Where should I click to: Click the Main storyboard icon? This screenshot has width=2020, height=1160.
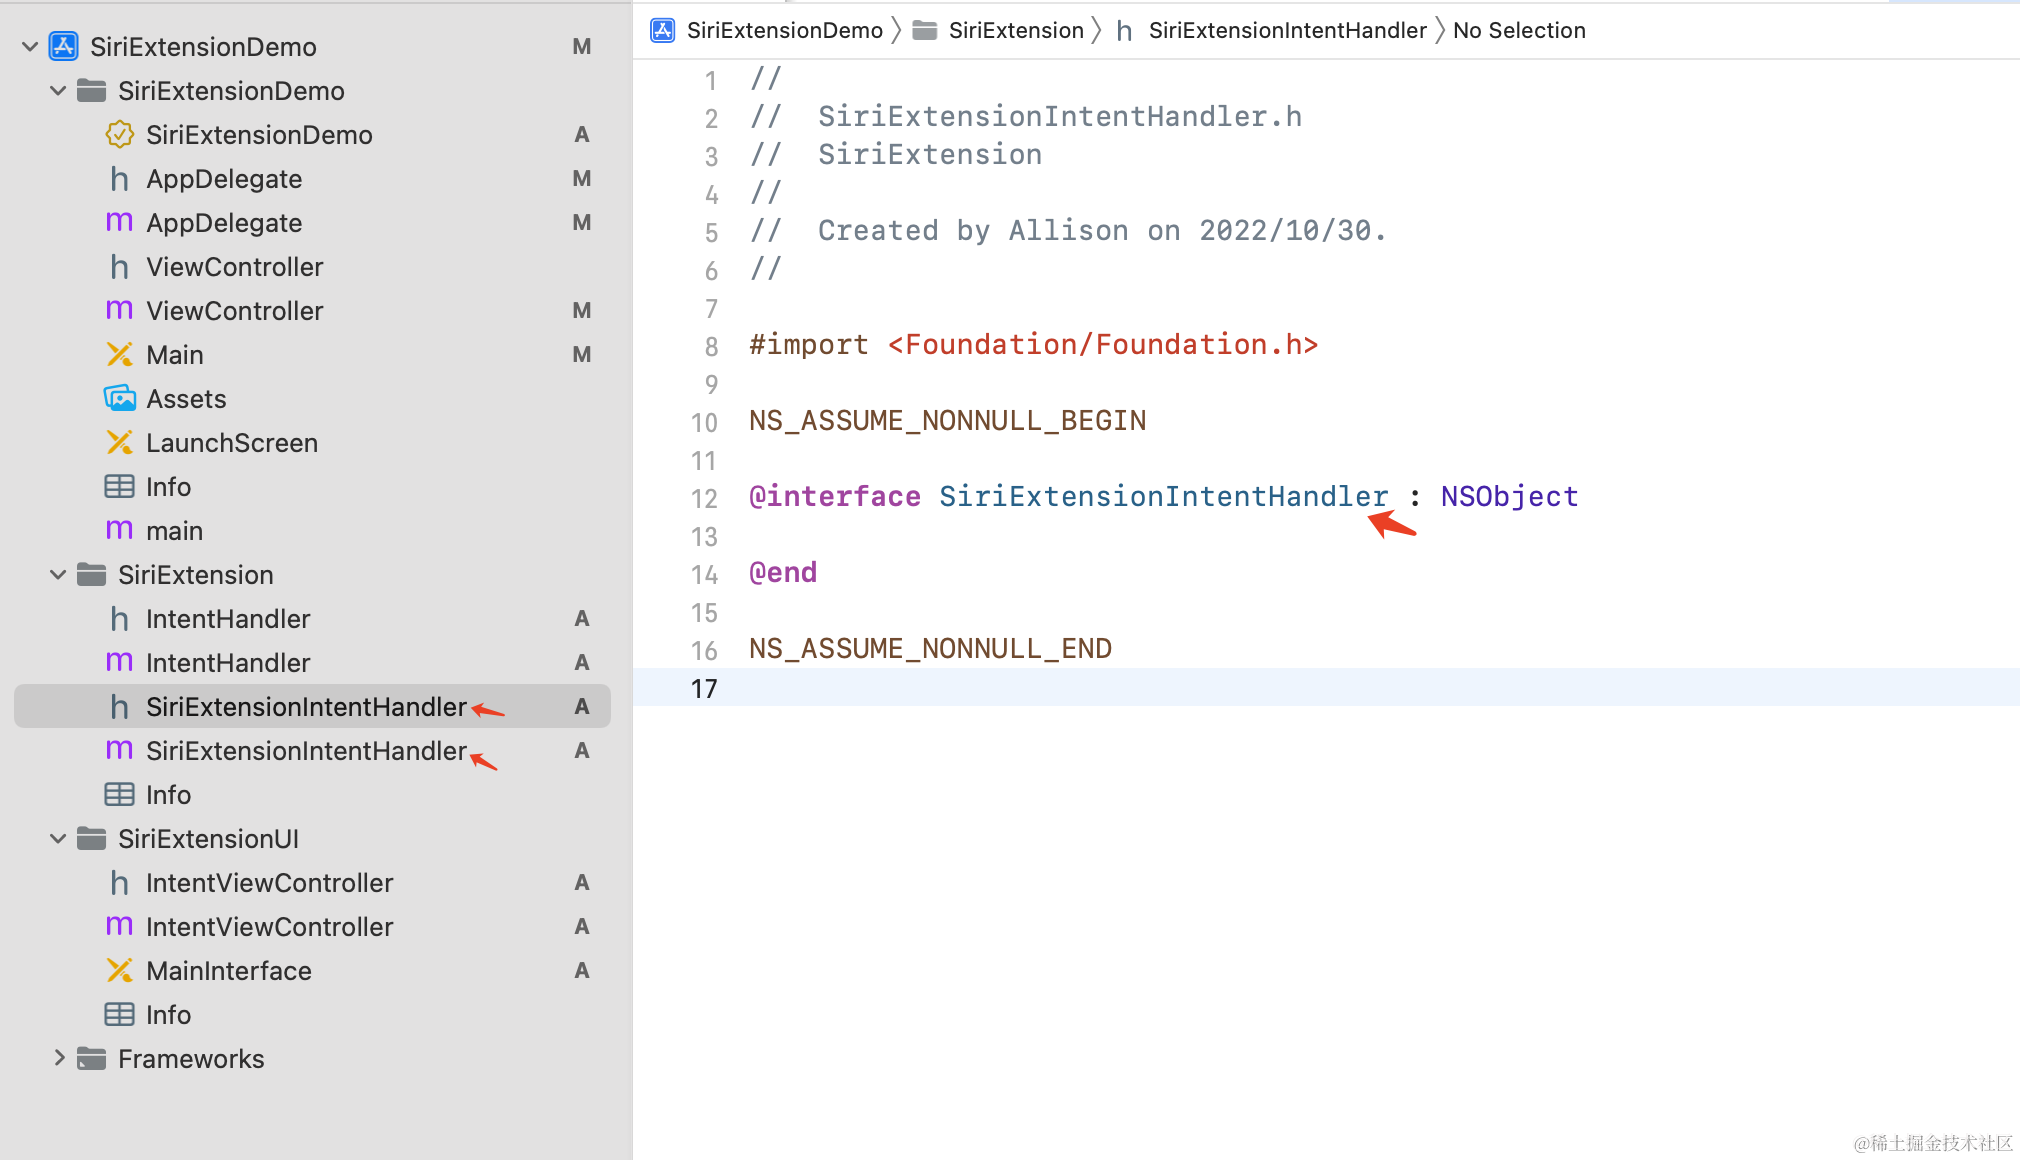[x=119, y=354]
